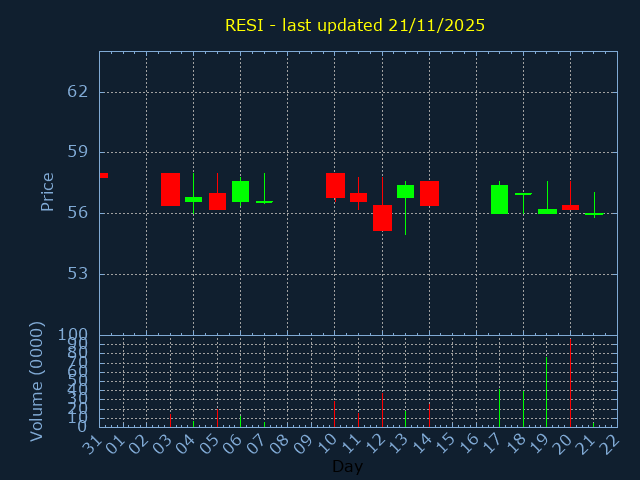Select the 53 price axis label
This screenshot has width=640, height=480.
tap(77, 274)
